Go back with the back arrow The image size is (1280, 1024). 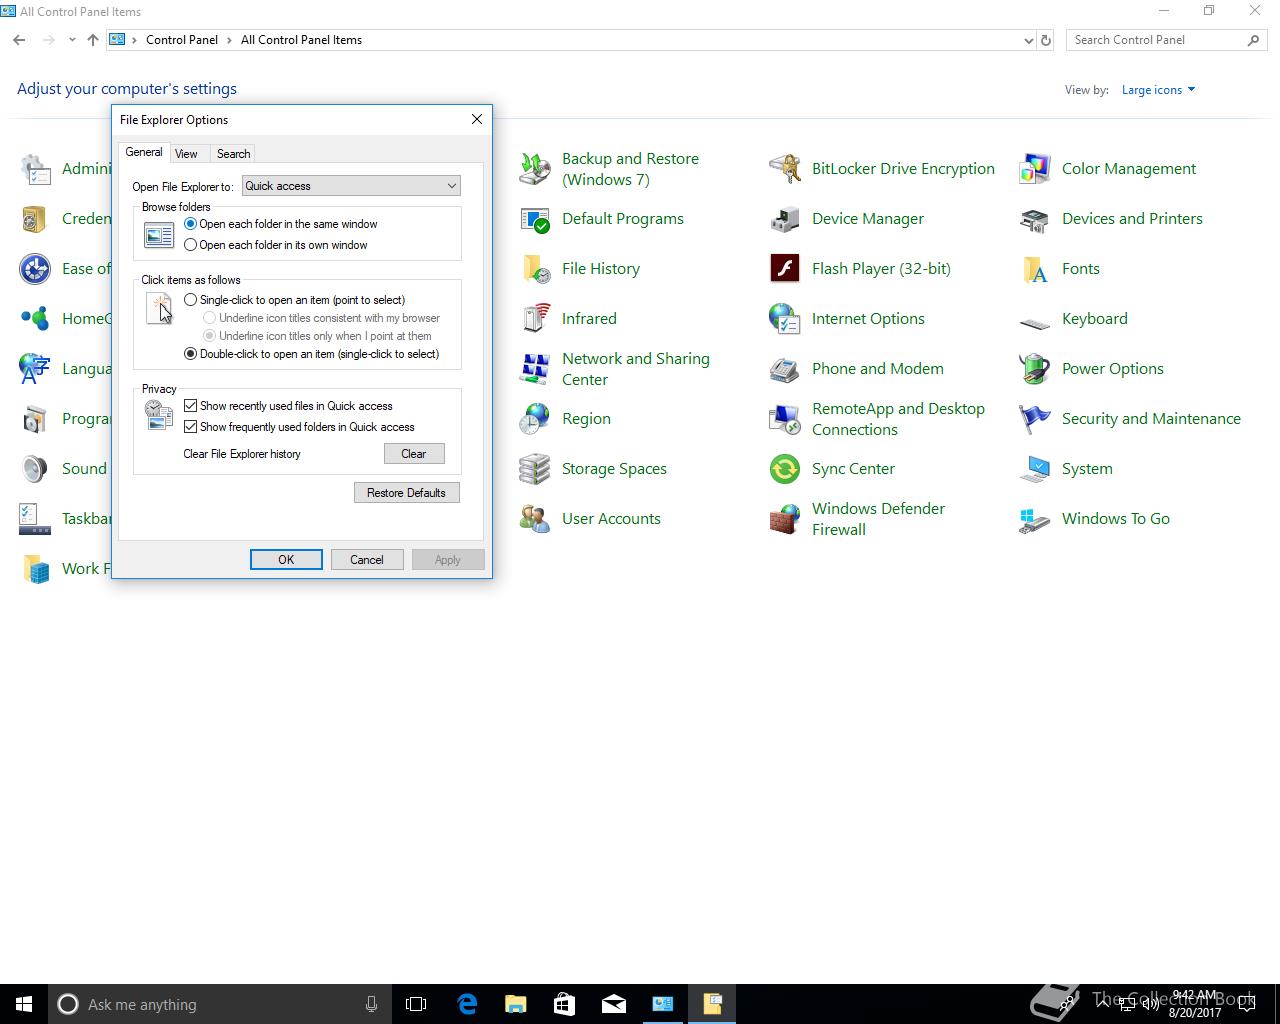(x=19, y=40)
